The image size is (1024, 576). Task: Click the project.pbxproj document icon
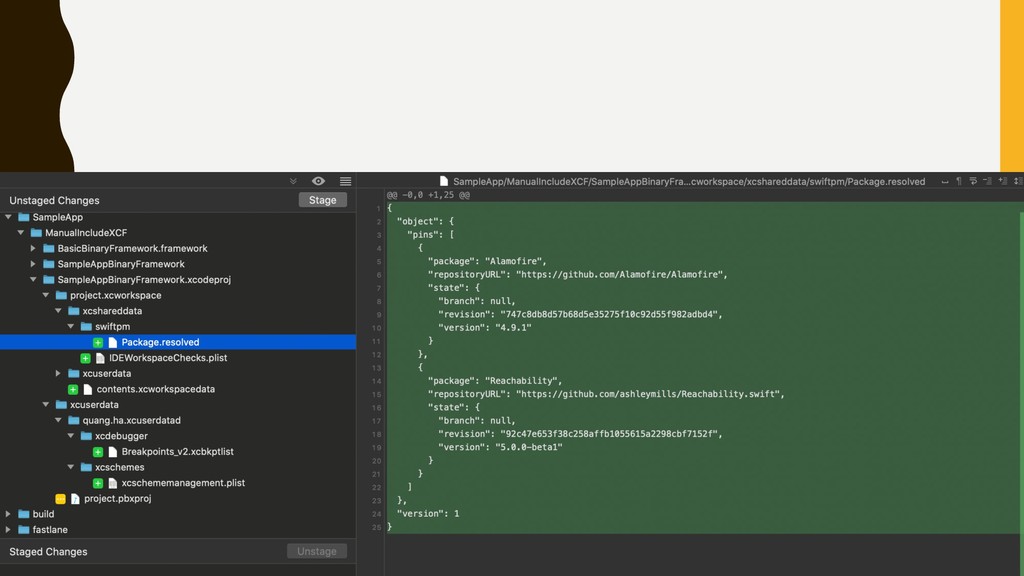(x=75, y=499)
